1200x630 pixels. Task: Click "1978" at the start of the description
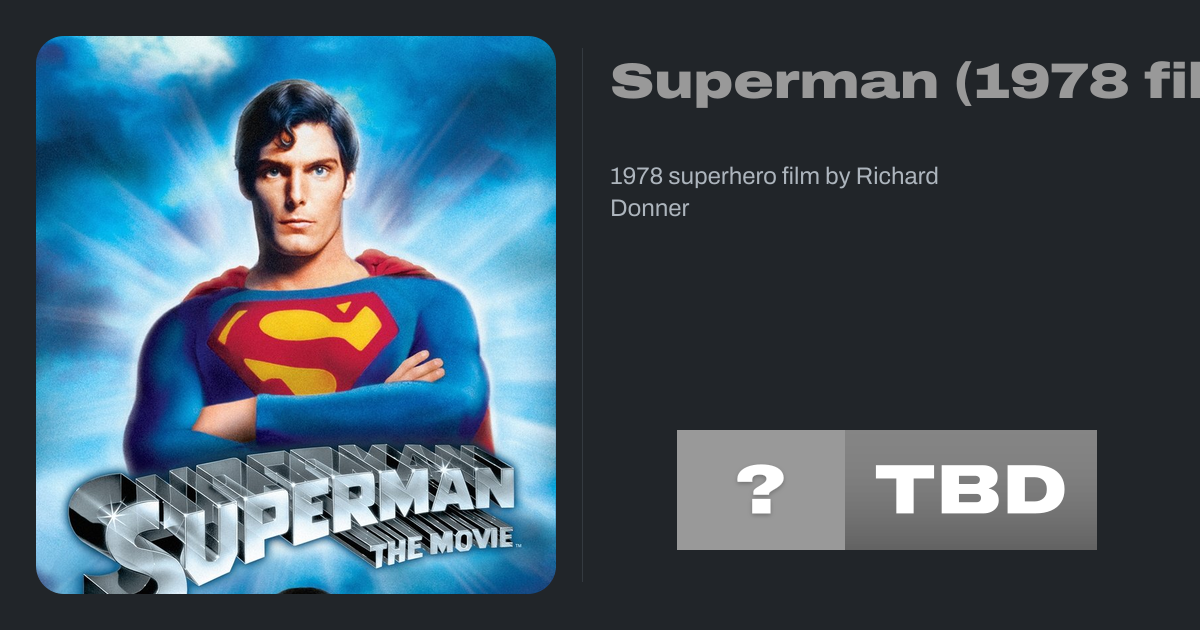pyautogui.click(x=636, y=177)
